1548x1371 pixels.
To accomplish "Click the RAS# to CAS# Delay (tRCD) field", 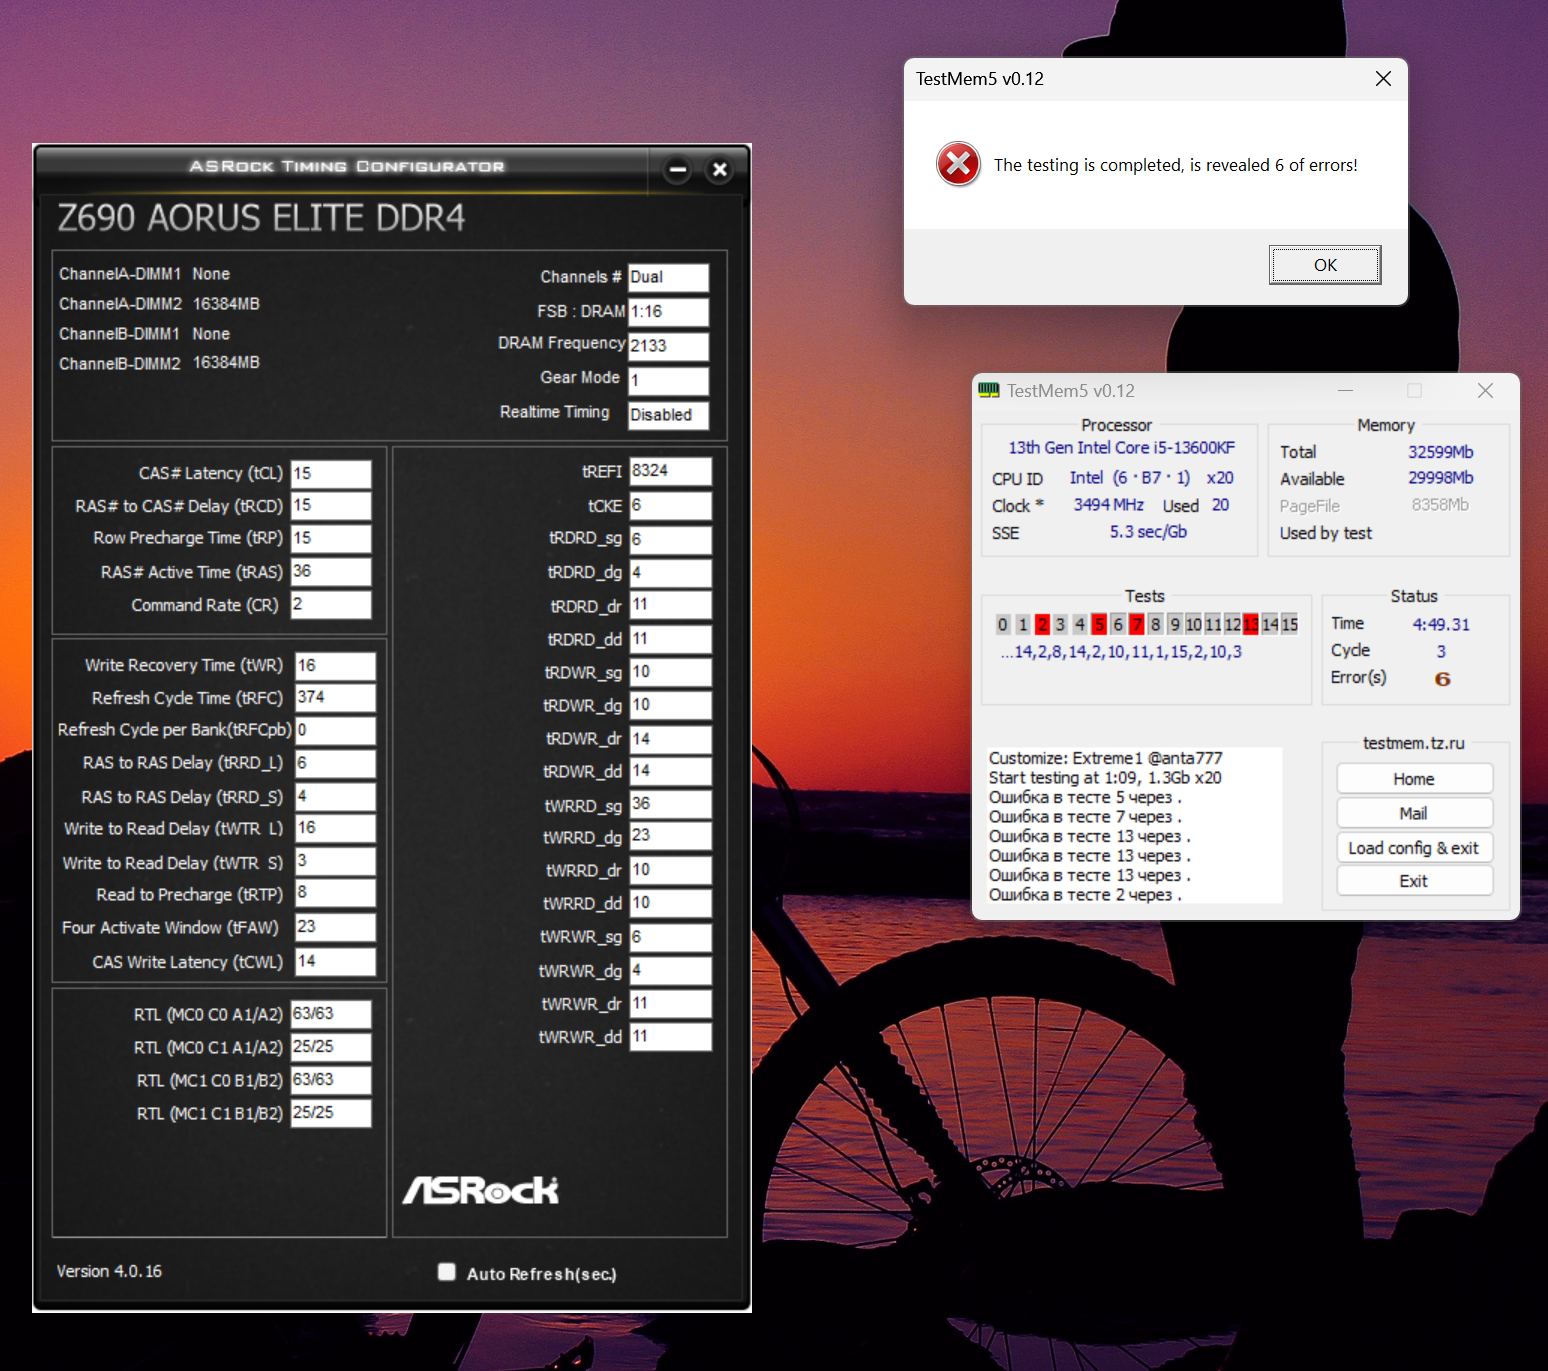I will coord(331,506).
